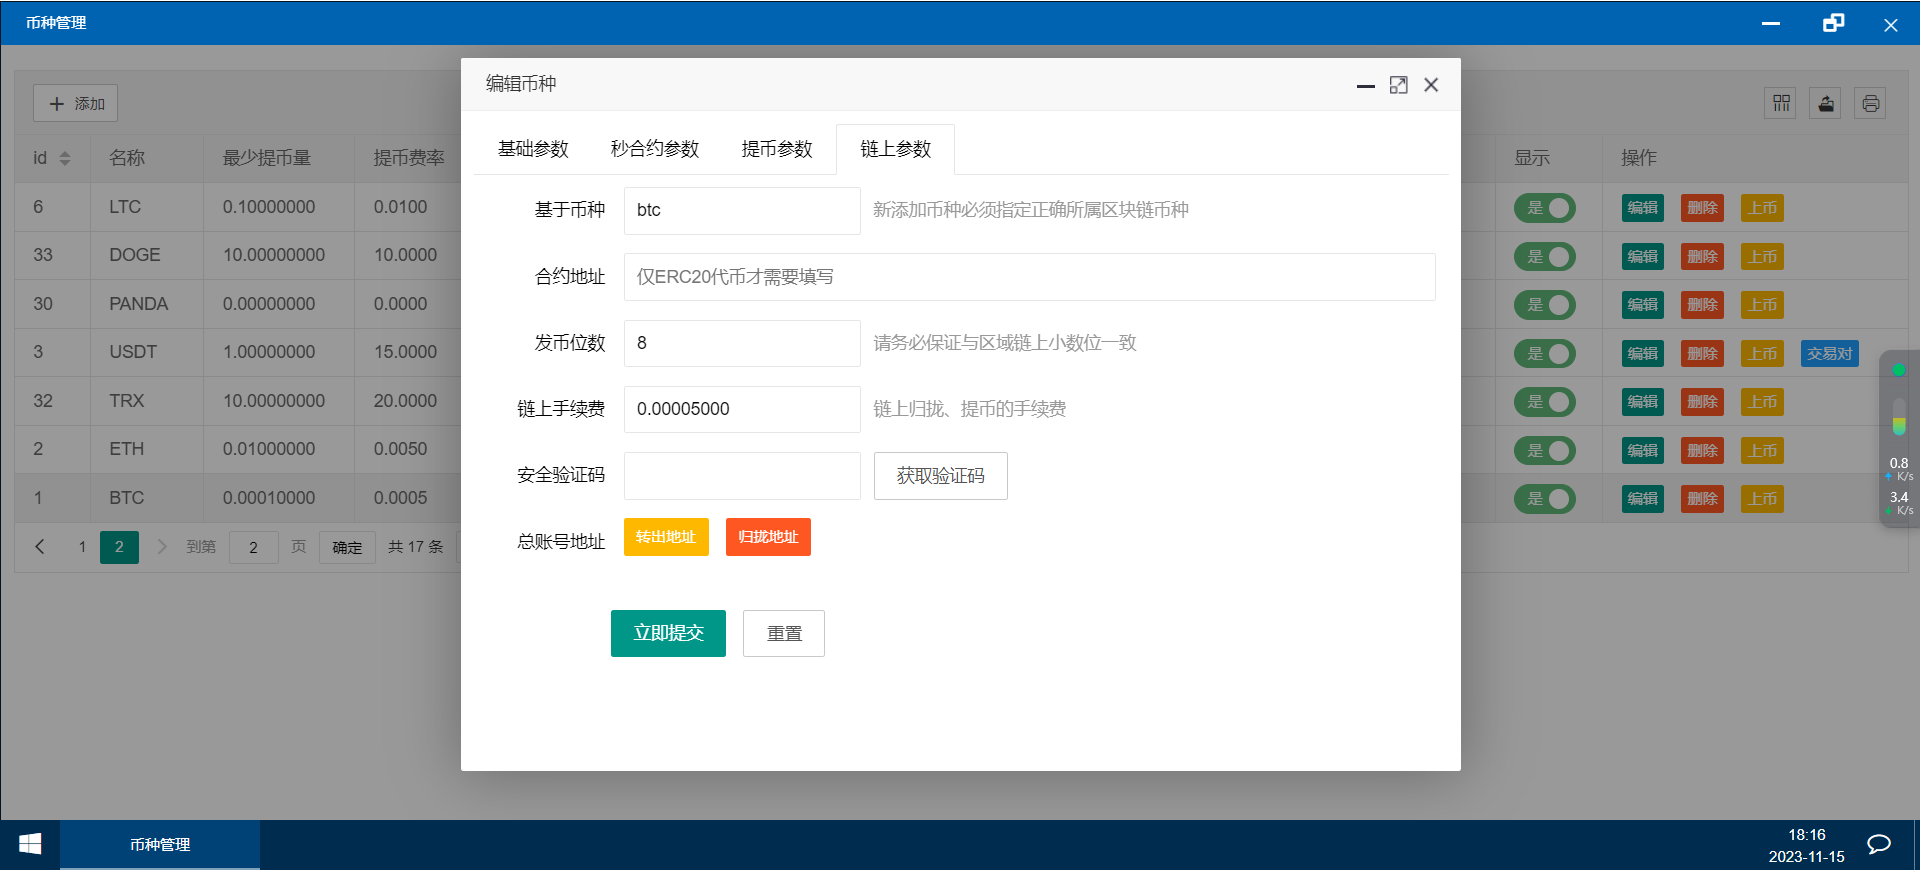Focus the 链上手续费 input field
The width and height of the screenshot is (1920, 870).
pyautogui.click(x=742, y=409)
